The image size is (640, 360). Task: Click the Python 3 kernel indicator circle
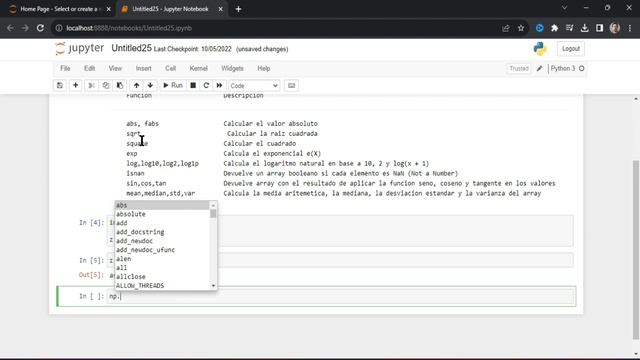(582, 69)
